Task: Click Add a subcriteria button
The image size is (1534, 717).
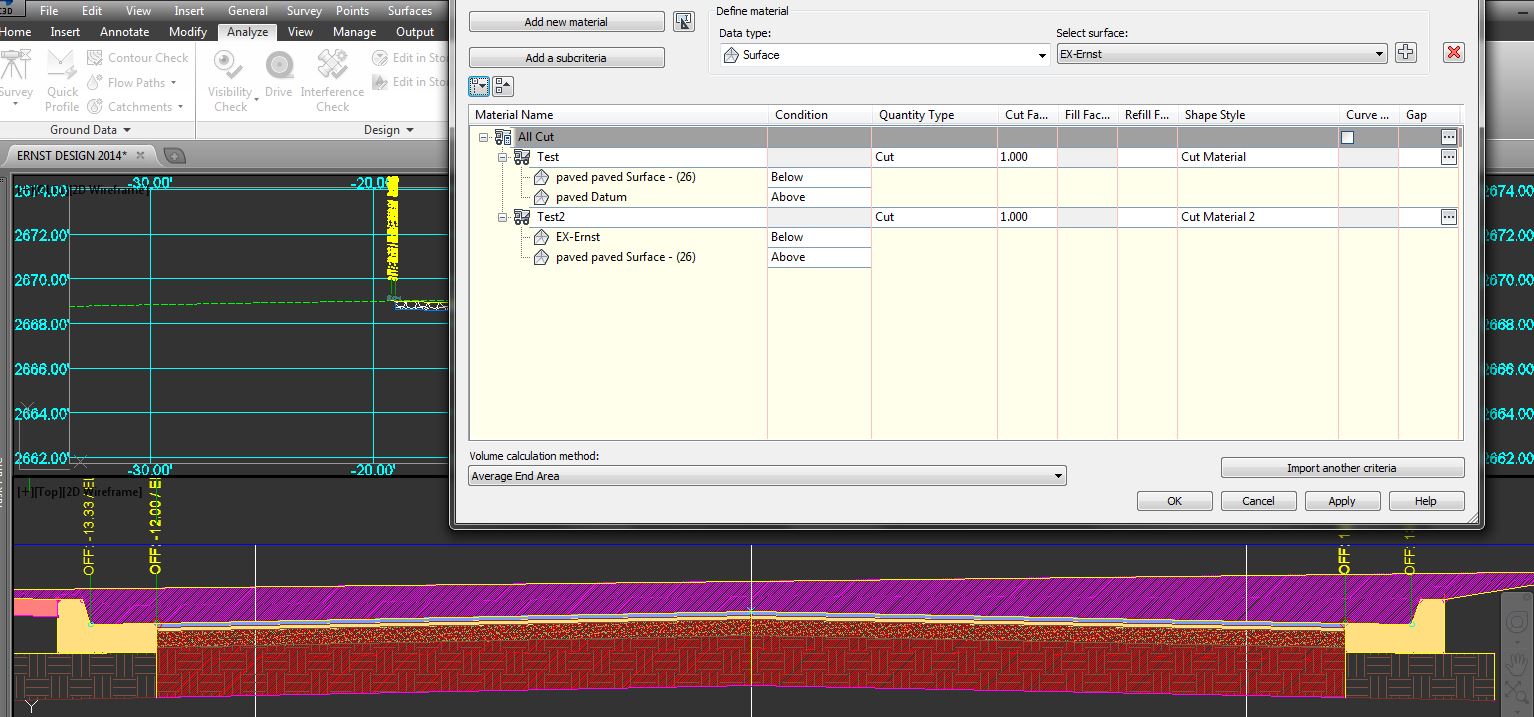Action: [566, 58]
